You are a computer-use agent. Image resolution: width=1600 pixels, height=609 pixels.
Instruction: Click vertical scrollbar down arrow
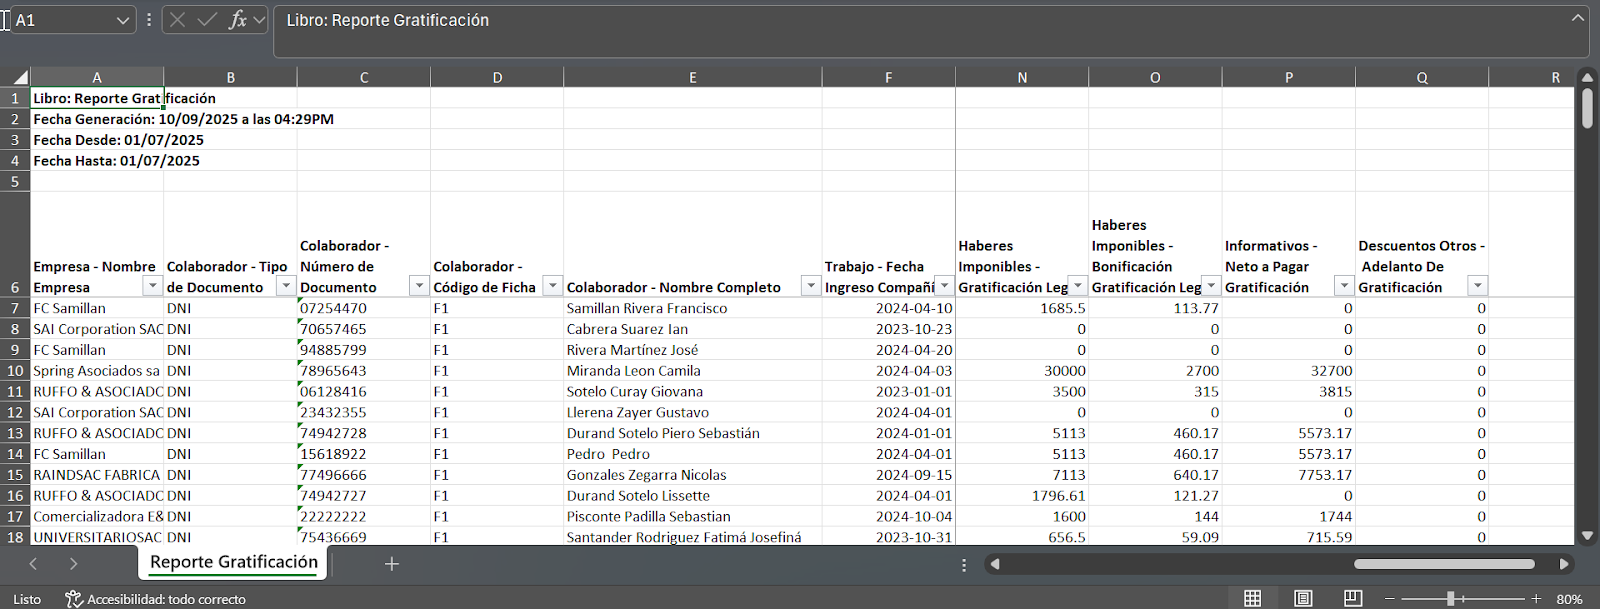coord(1587,536)
